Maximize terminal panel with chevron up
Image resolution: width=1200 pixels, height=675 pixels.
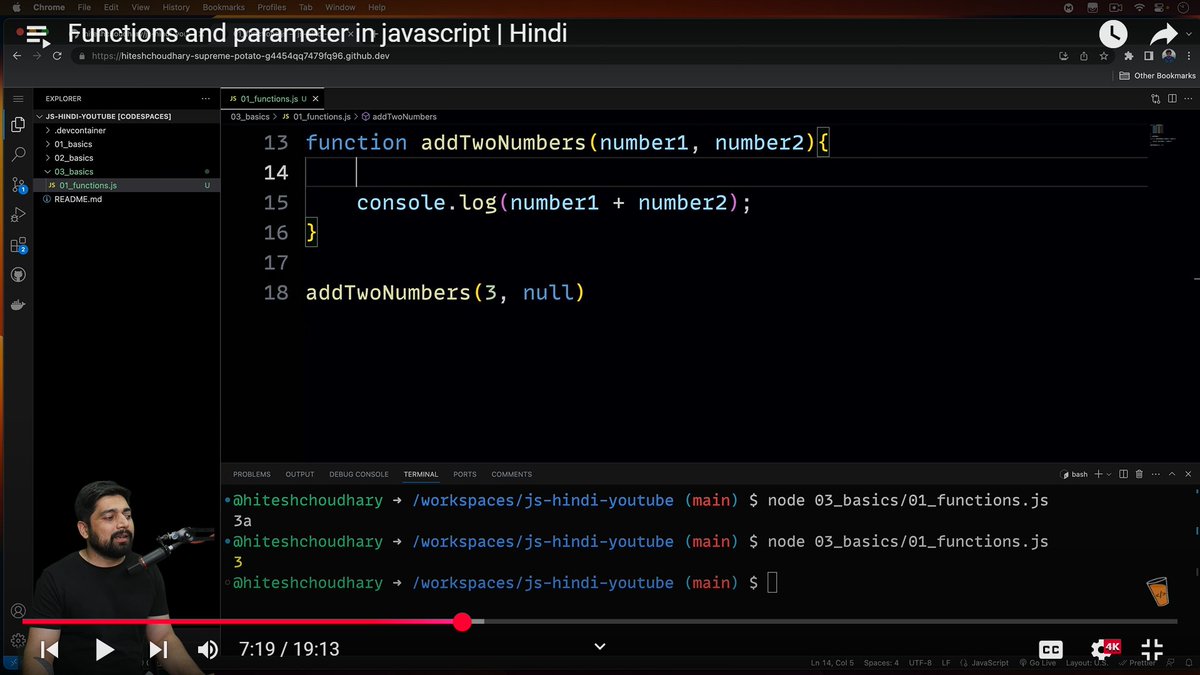coord(1170,474)
